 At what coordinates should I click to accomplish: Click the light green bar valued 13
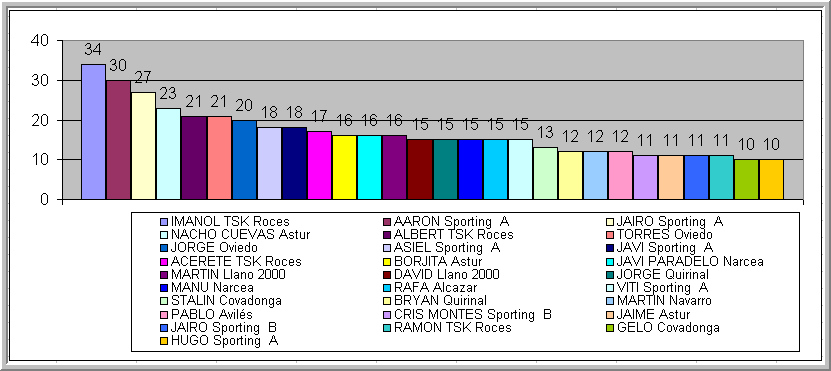click(545, 173)
